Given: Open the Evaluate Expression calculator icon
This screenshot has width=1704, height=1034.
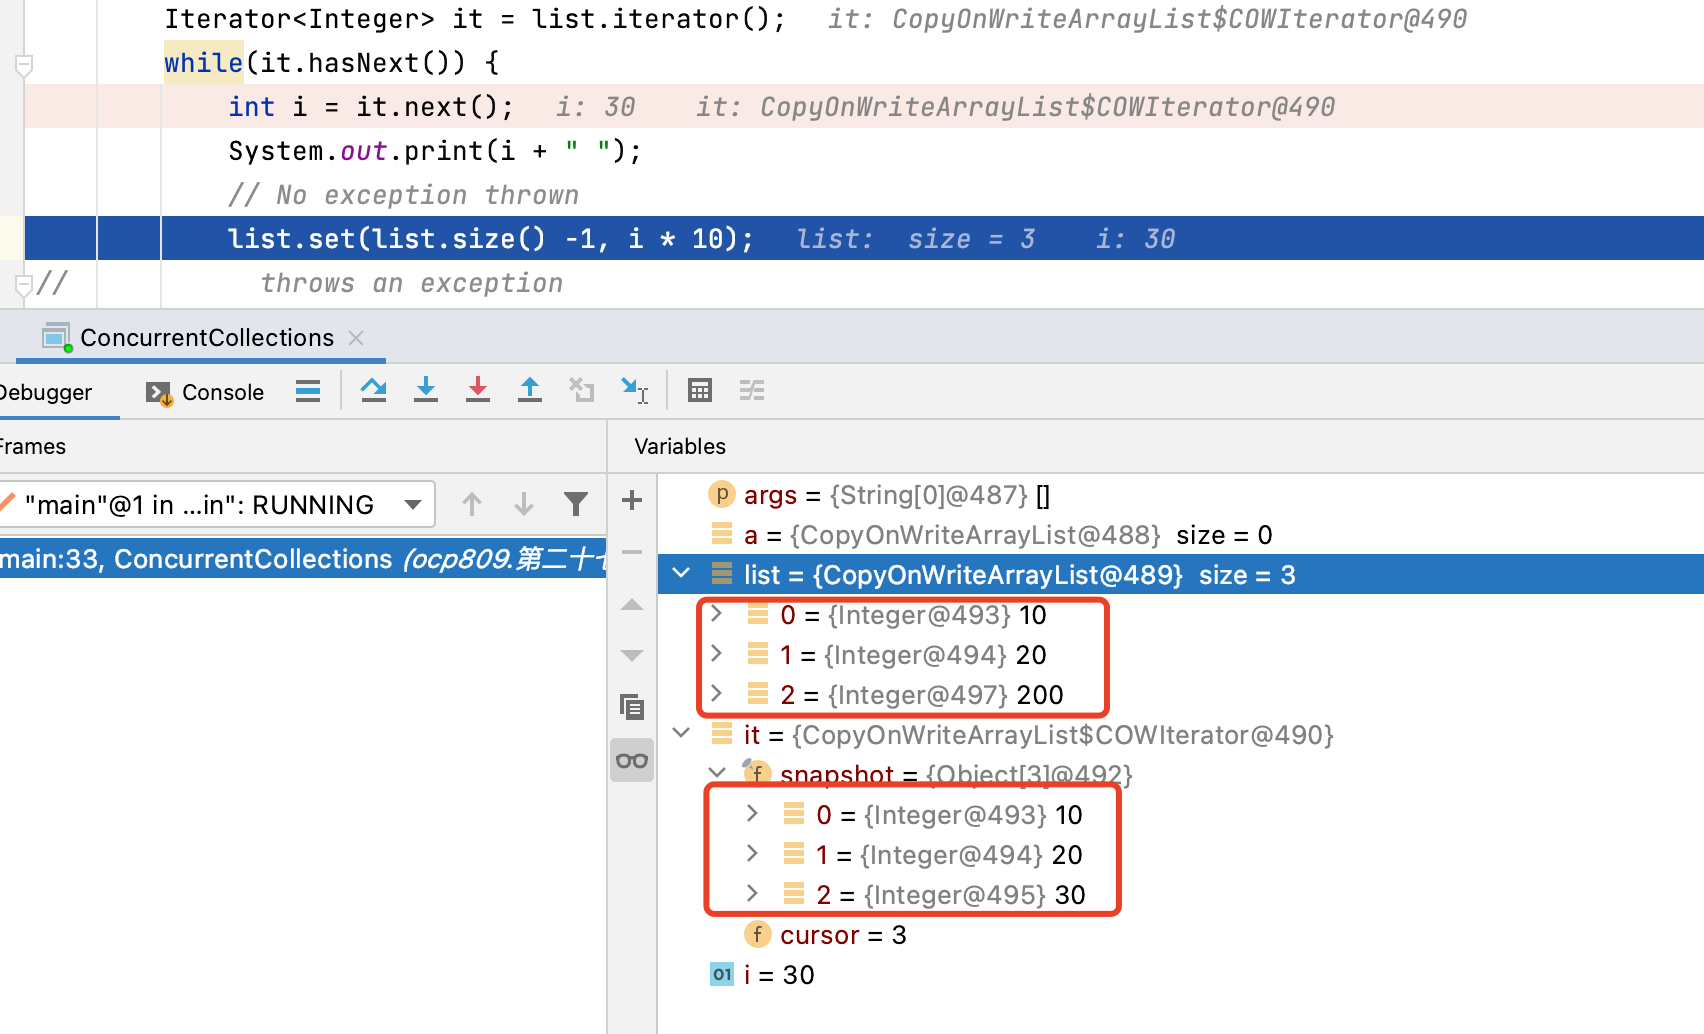Looking at the screenshot, I should [700, 390].
